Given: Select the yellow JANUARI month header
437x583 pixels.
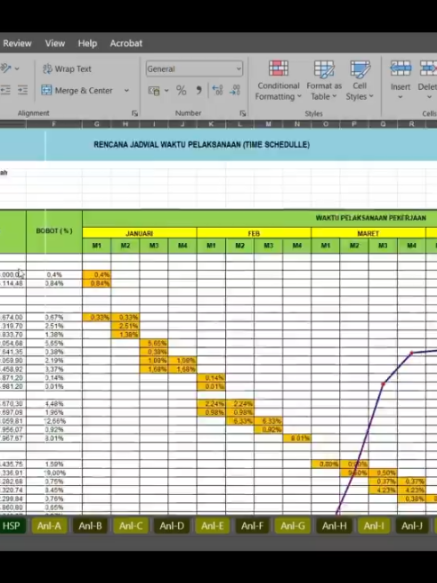Looking at the screenshot, I should 139,233.
